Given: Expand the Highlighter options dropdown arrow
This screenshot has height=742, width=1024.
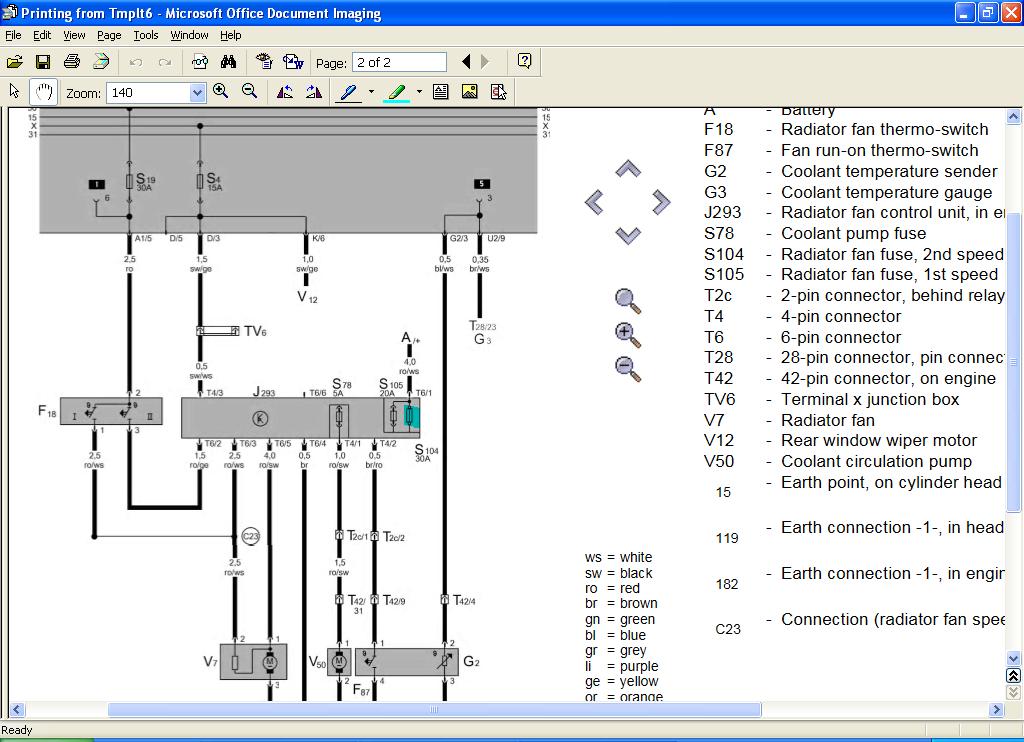Looking at the screenshot, I should [419, 92].
